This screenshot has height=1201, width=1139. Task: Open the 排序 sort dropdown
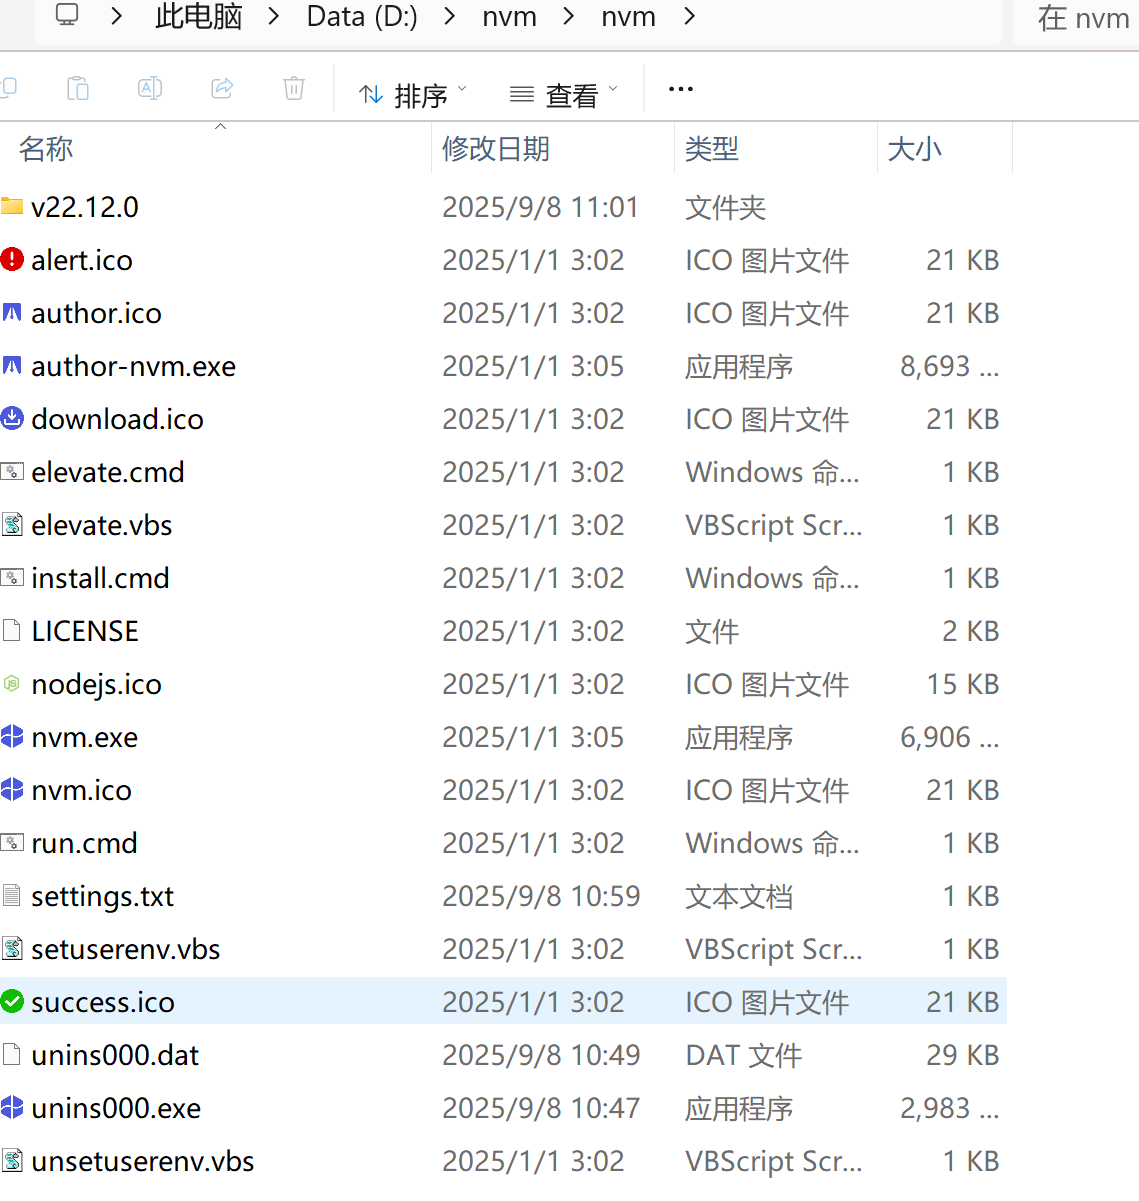[413, 95]
